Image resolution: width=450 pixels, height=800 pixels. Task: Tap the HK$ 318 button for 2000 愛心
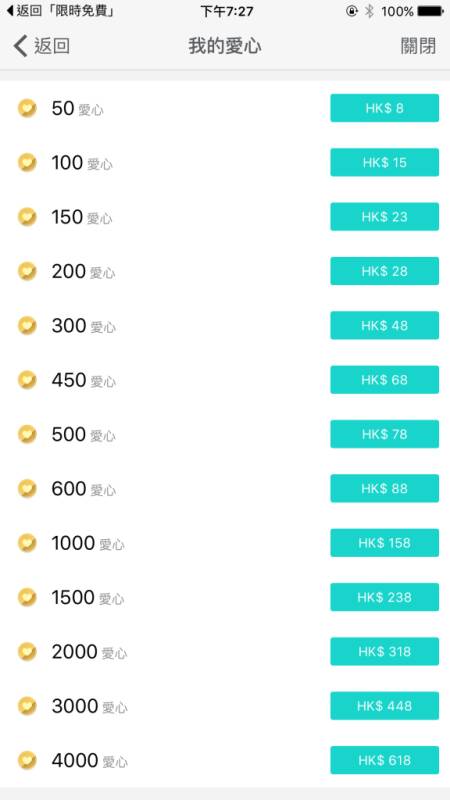[x=385, y=652]
